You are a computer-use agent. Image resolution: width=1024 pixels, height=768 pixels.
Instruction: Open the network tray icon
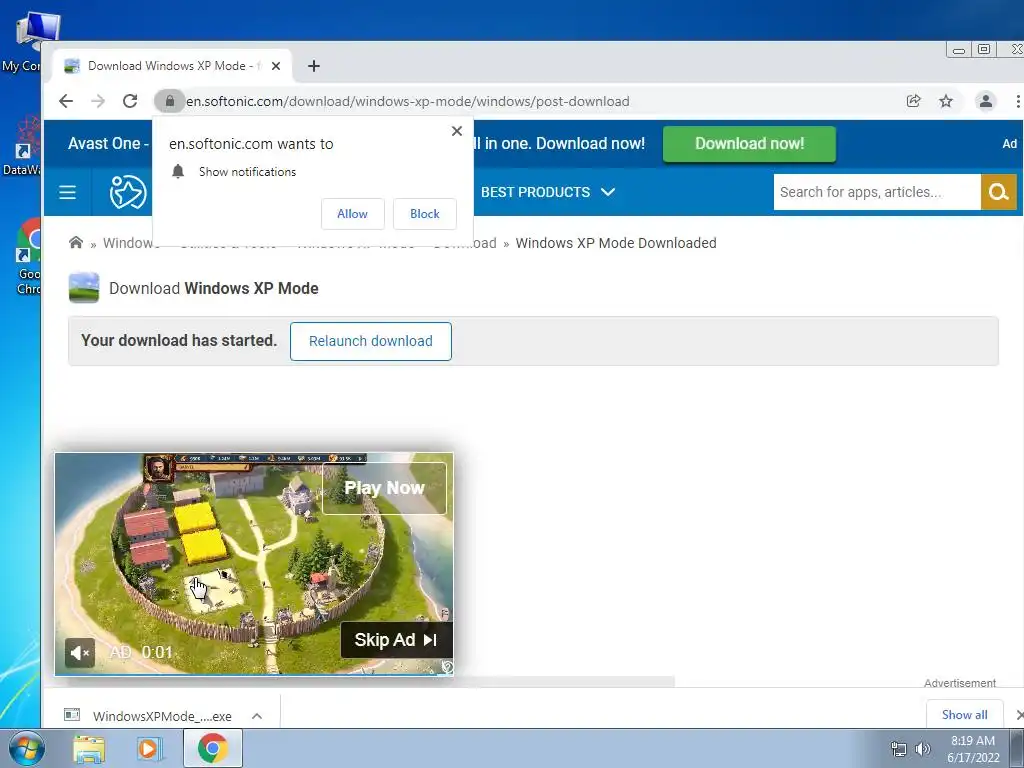click(x=899, y=749)
